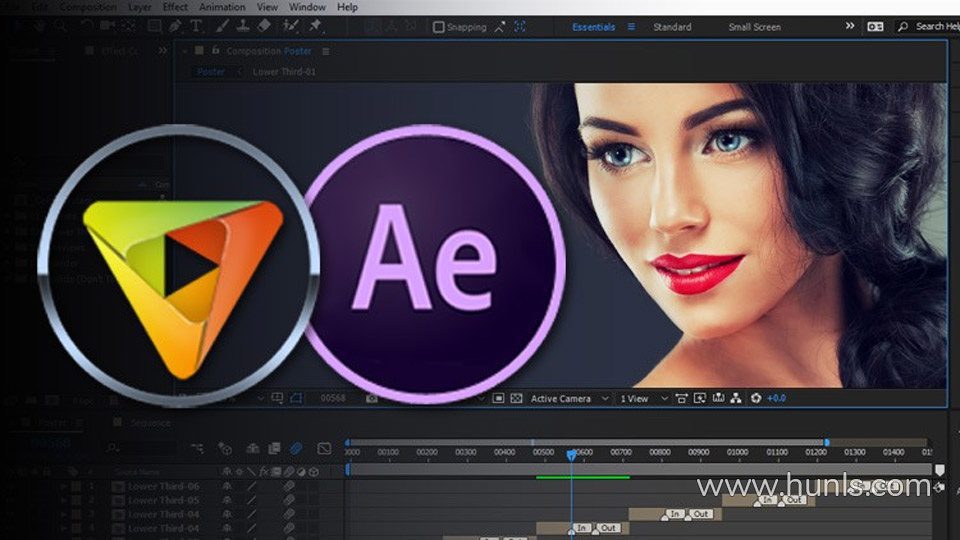The height and width of the screenshot is (540, 960).
Task: Open the Layer menu
Action: [140, 7]
